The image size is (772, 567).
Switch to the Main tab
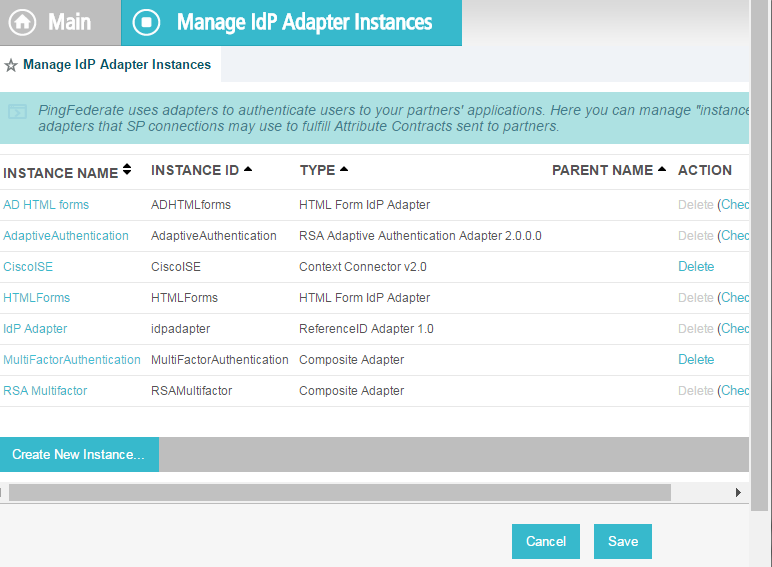[x=61, y=23]
